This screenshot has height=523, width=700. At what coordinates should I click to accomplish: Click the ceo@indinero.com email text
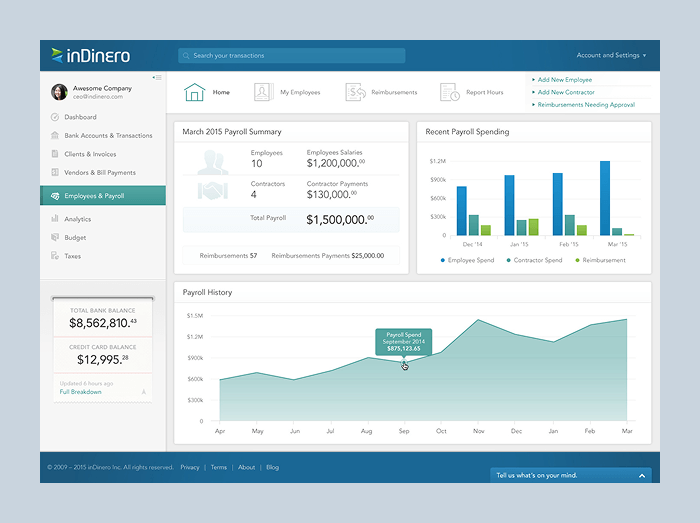[x=98, y=96]
